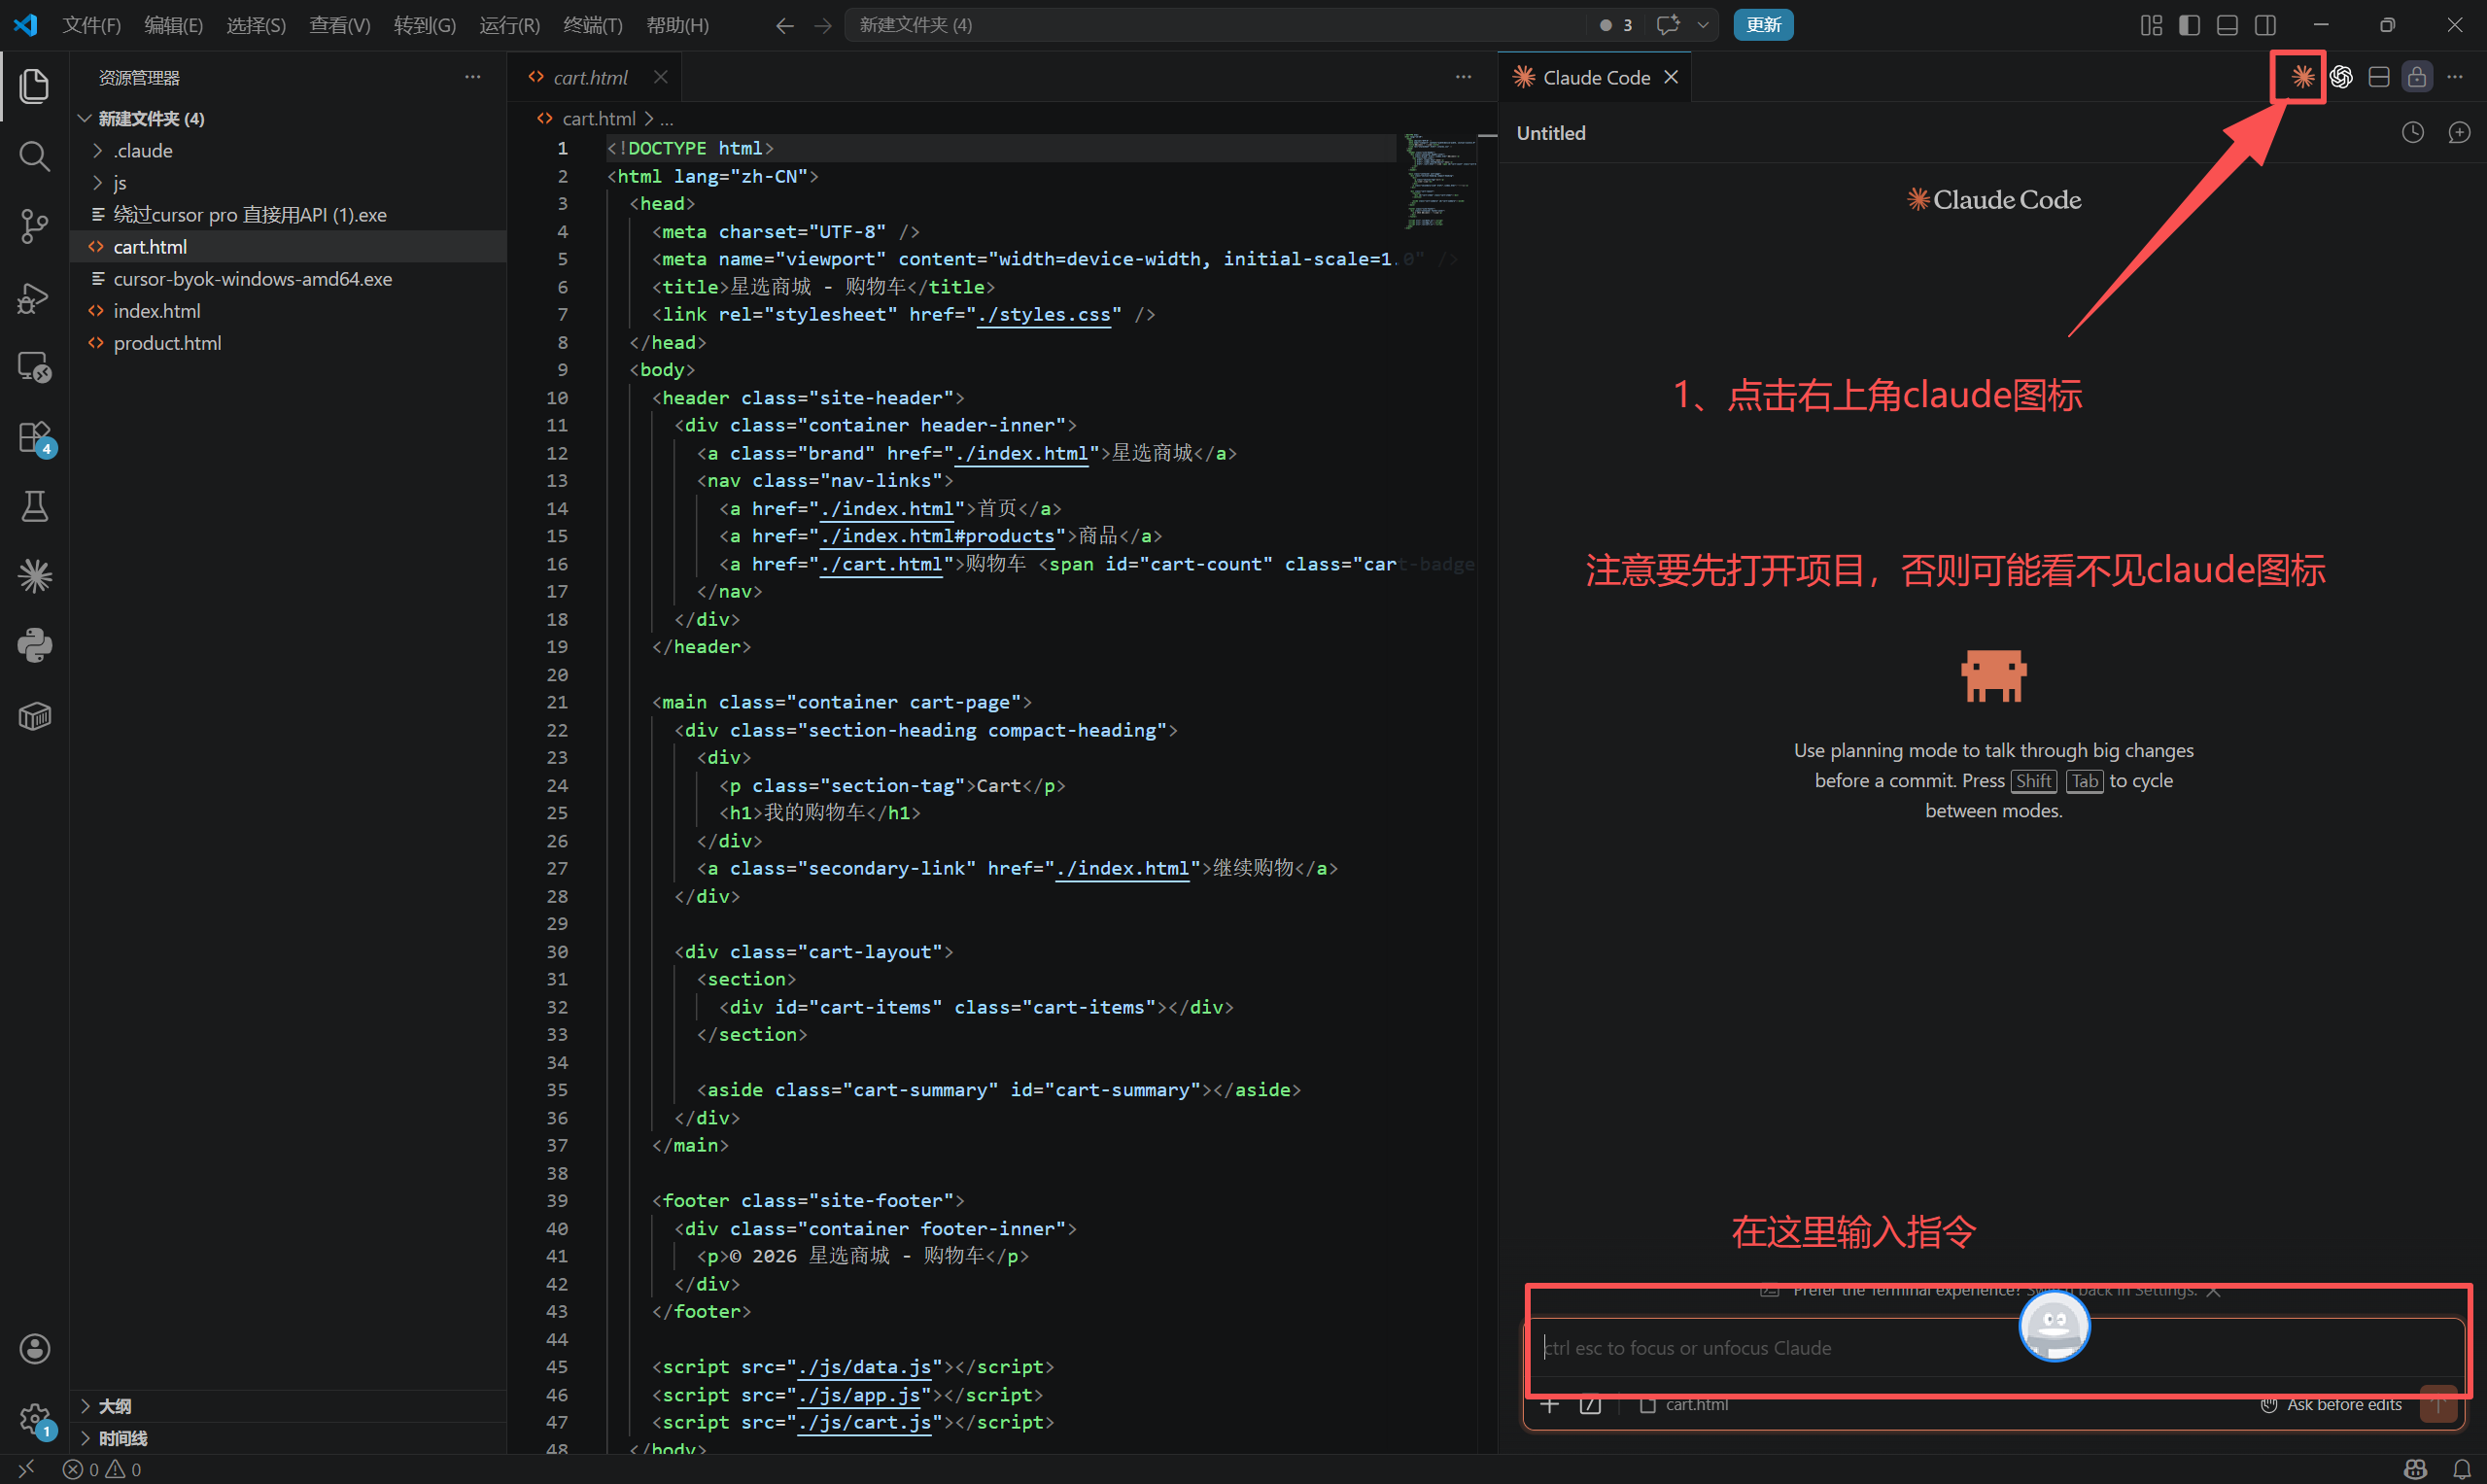Toggle the Ask before edits mode
2487x1484 pixels.
(2331, 1405)
